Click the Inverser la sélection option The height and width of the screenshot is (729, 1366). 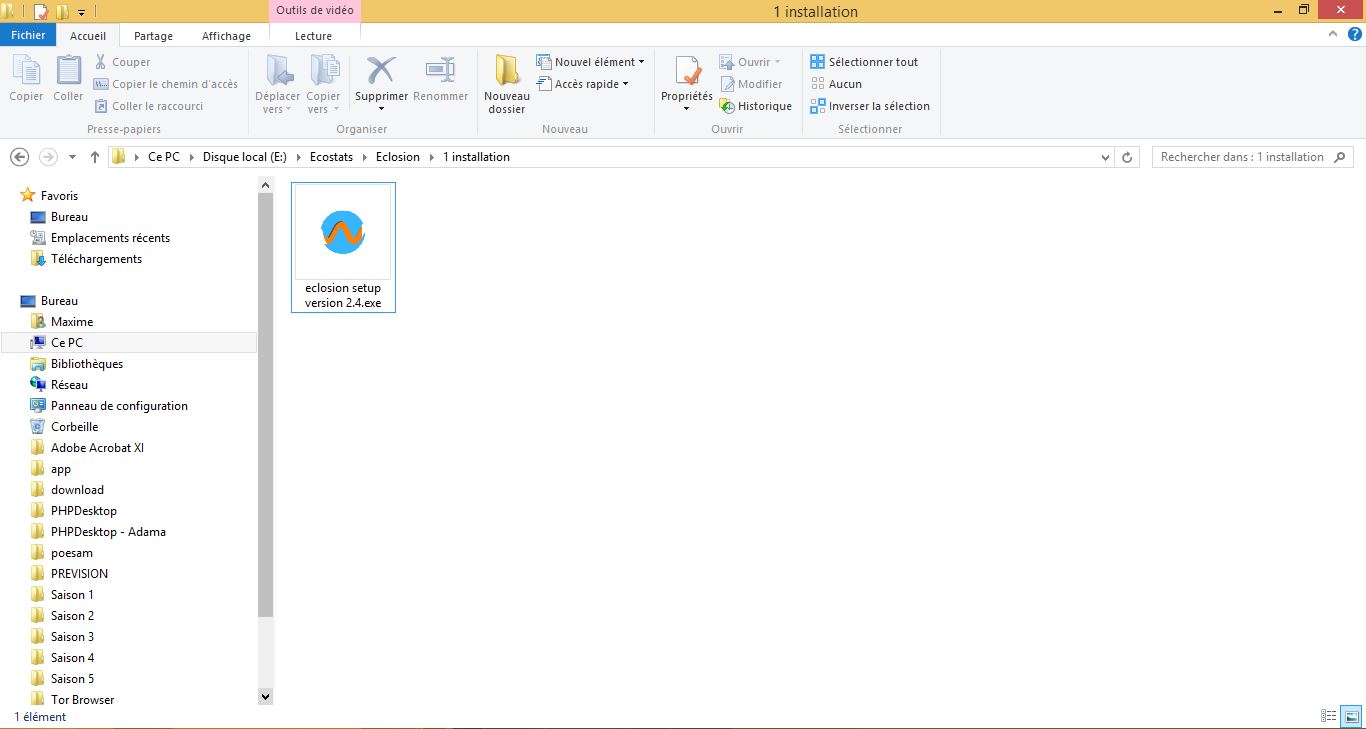click(871, 106)
